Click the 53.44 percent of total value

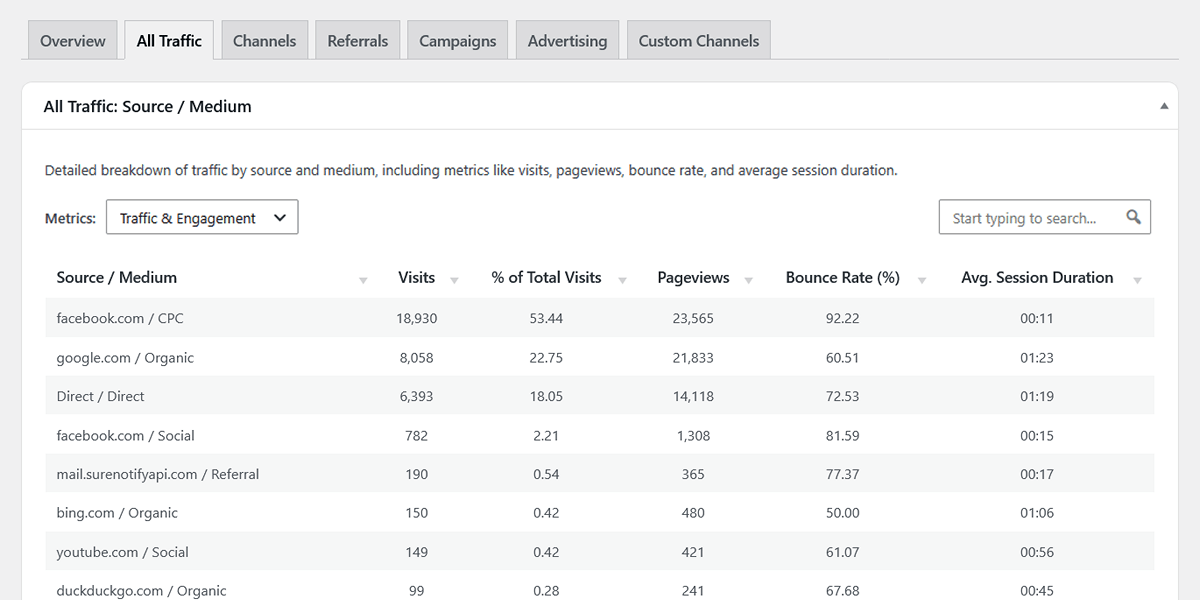click(x=546, y=318)
